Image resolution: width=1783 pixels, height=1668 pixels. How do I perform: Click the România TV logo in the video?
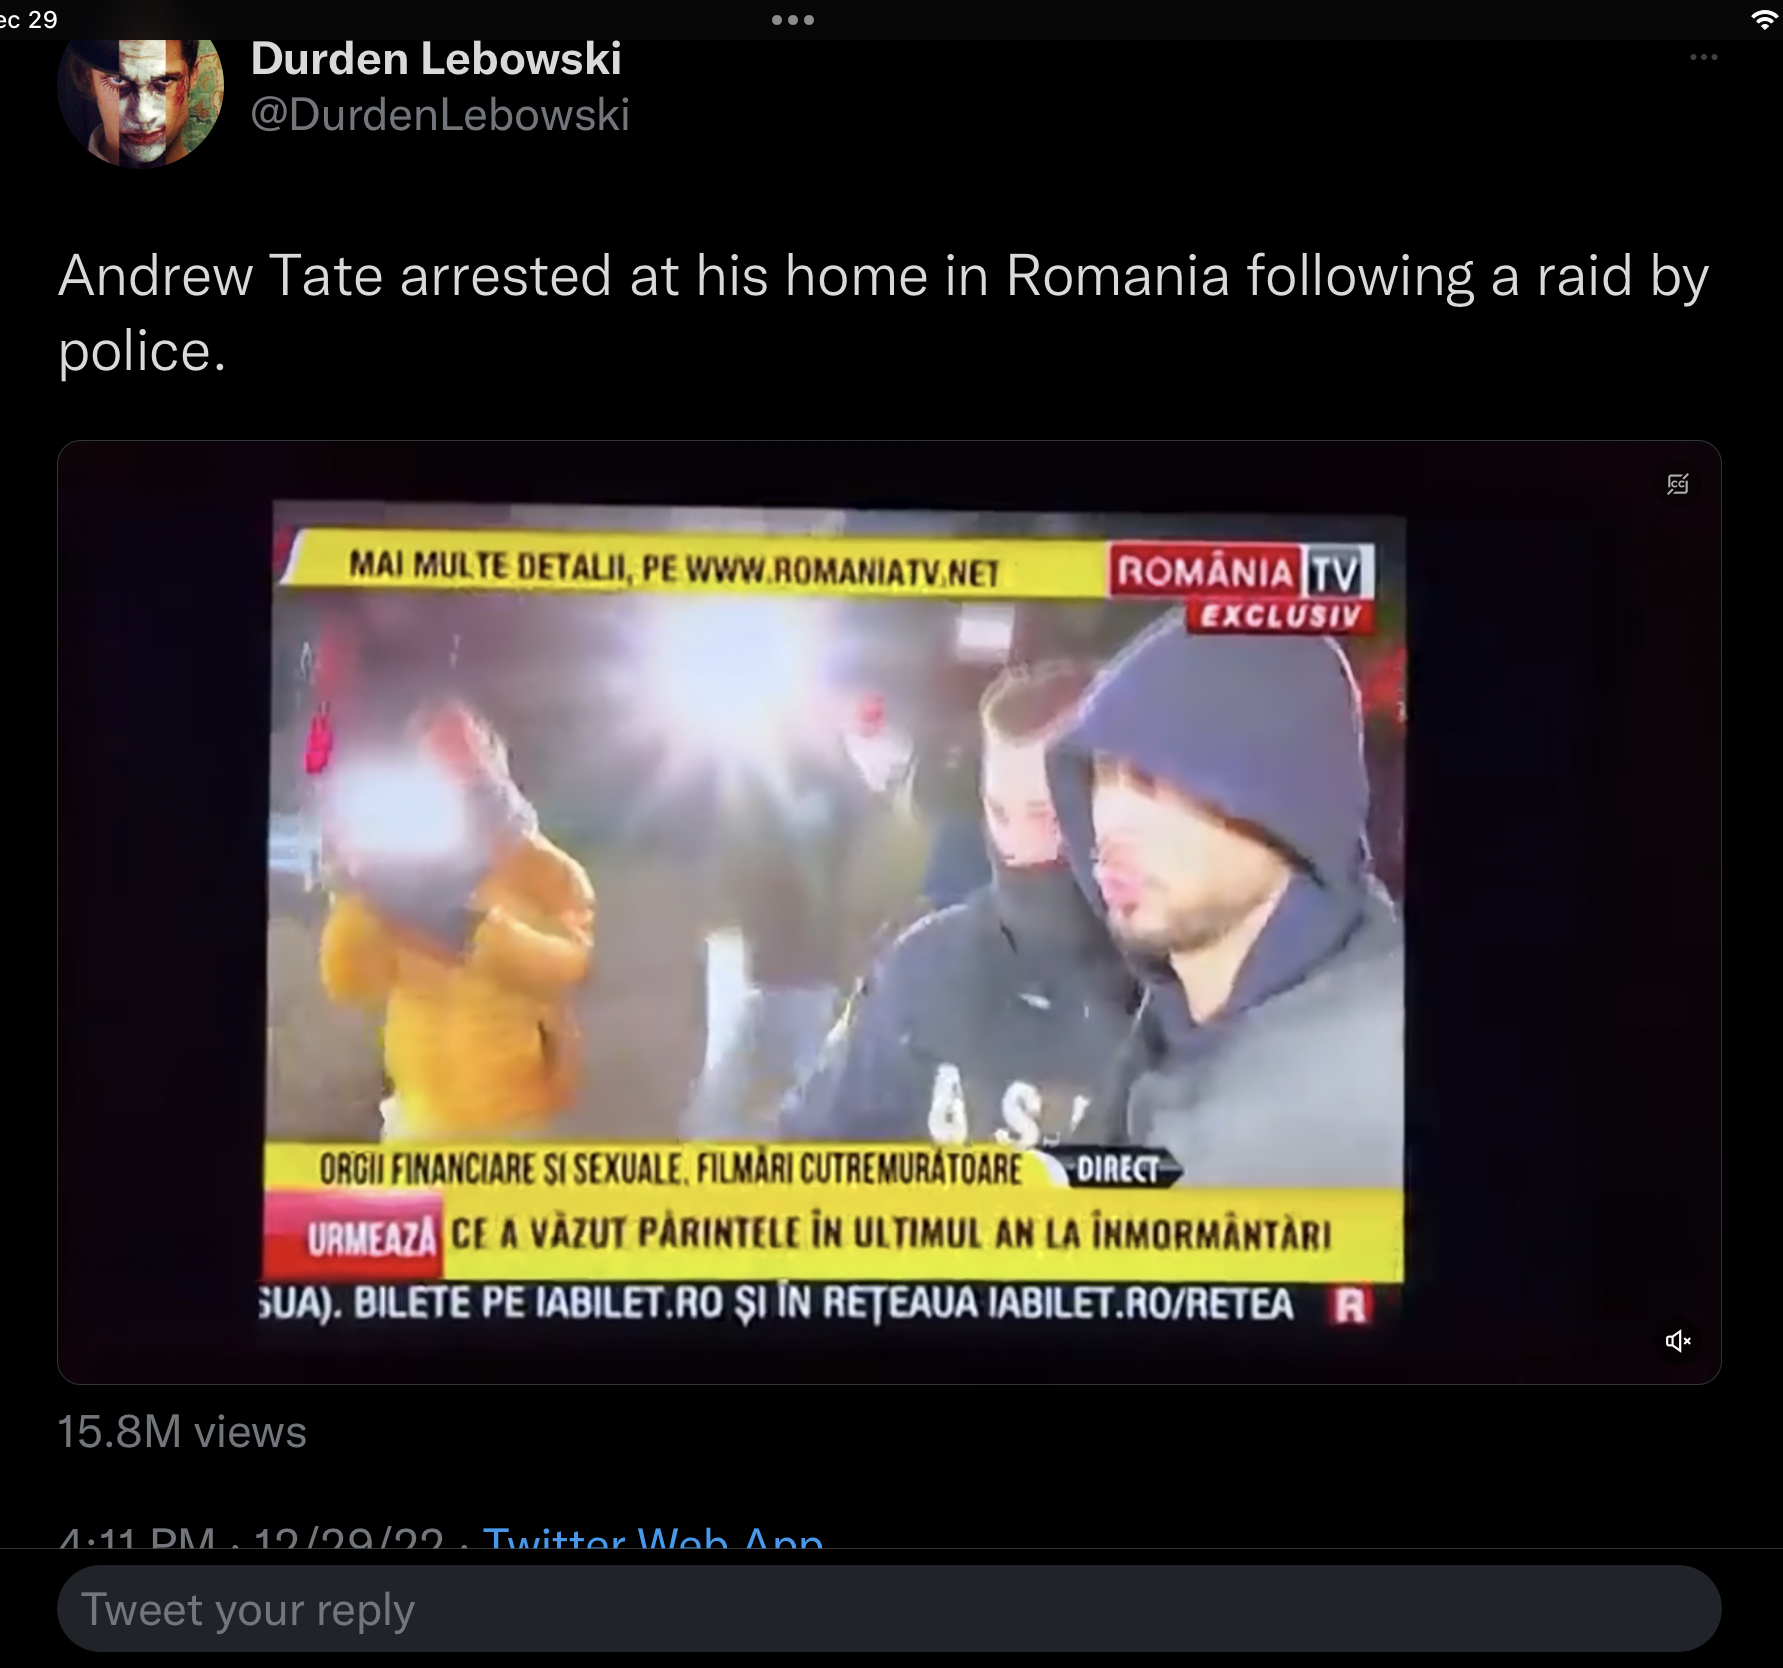tap(1241, 572)
